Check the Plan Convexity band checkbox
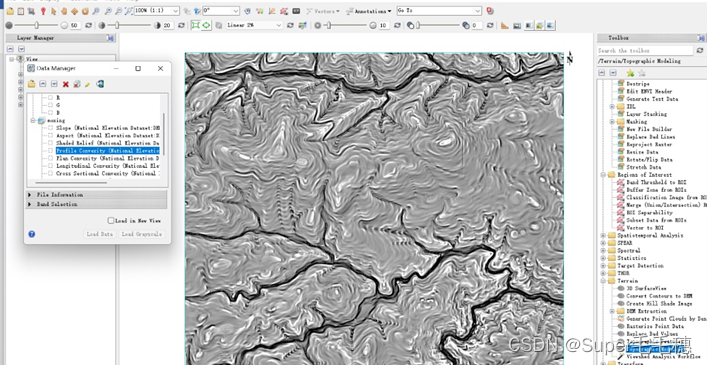Viewport: 707px width, 365px height. click(50, 158)
